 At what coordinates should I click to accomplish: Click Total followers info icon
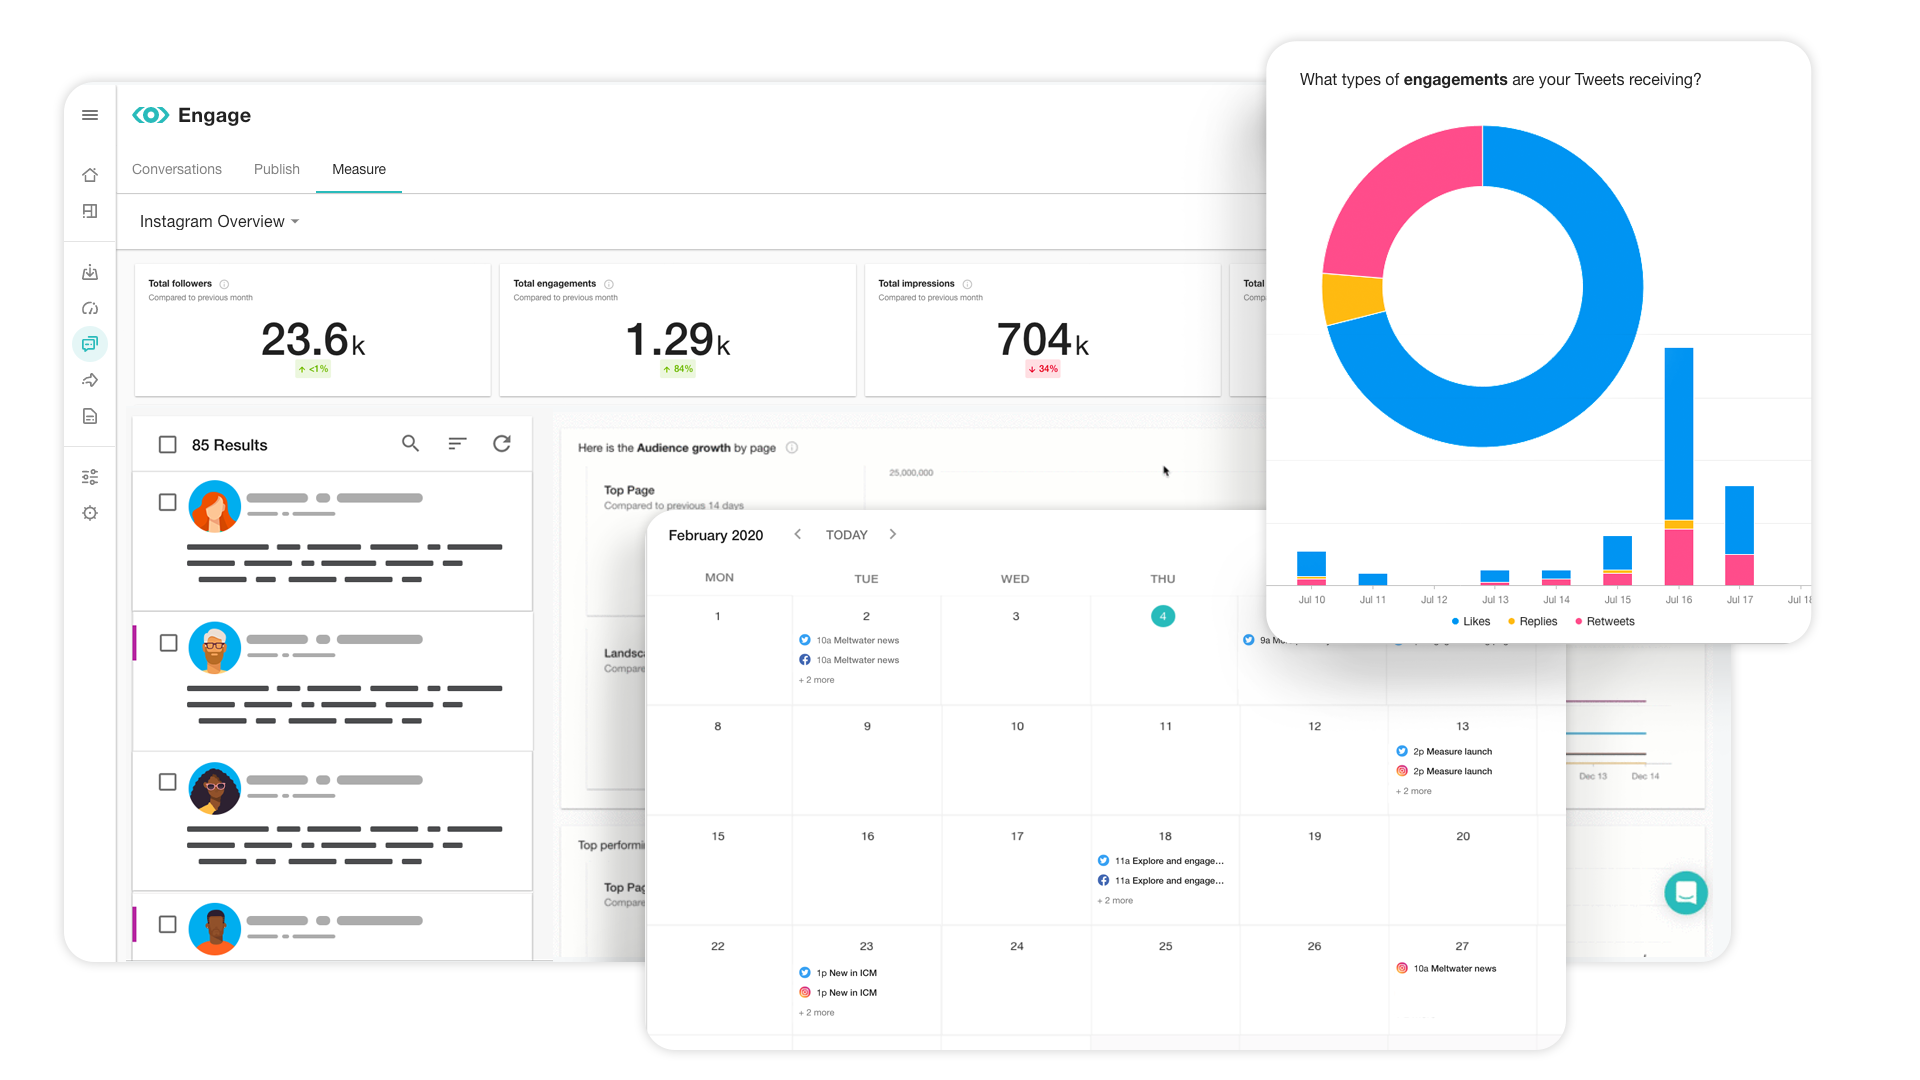point(224,284)
